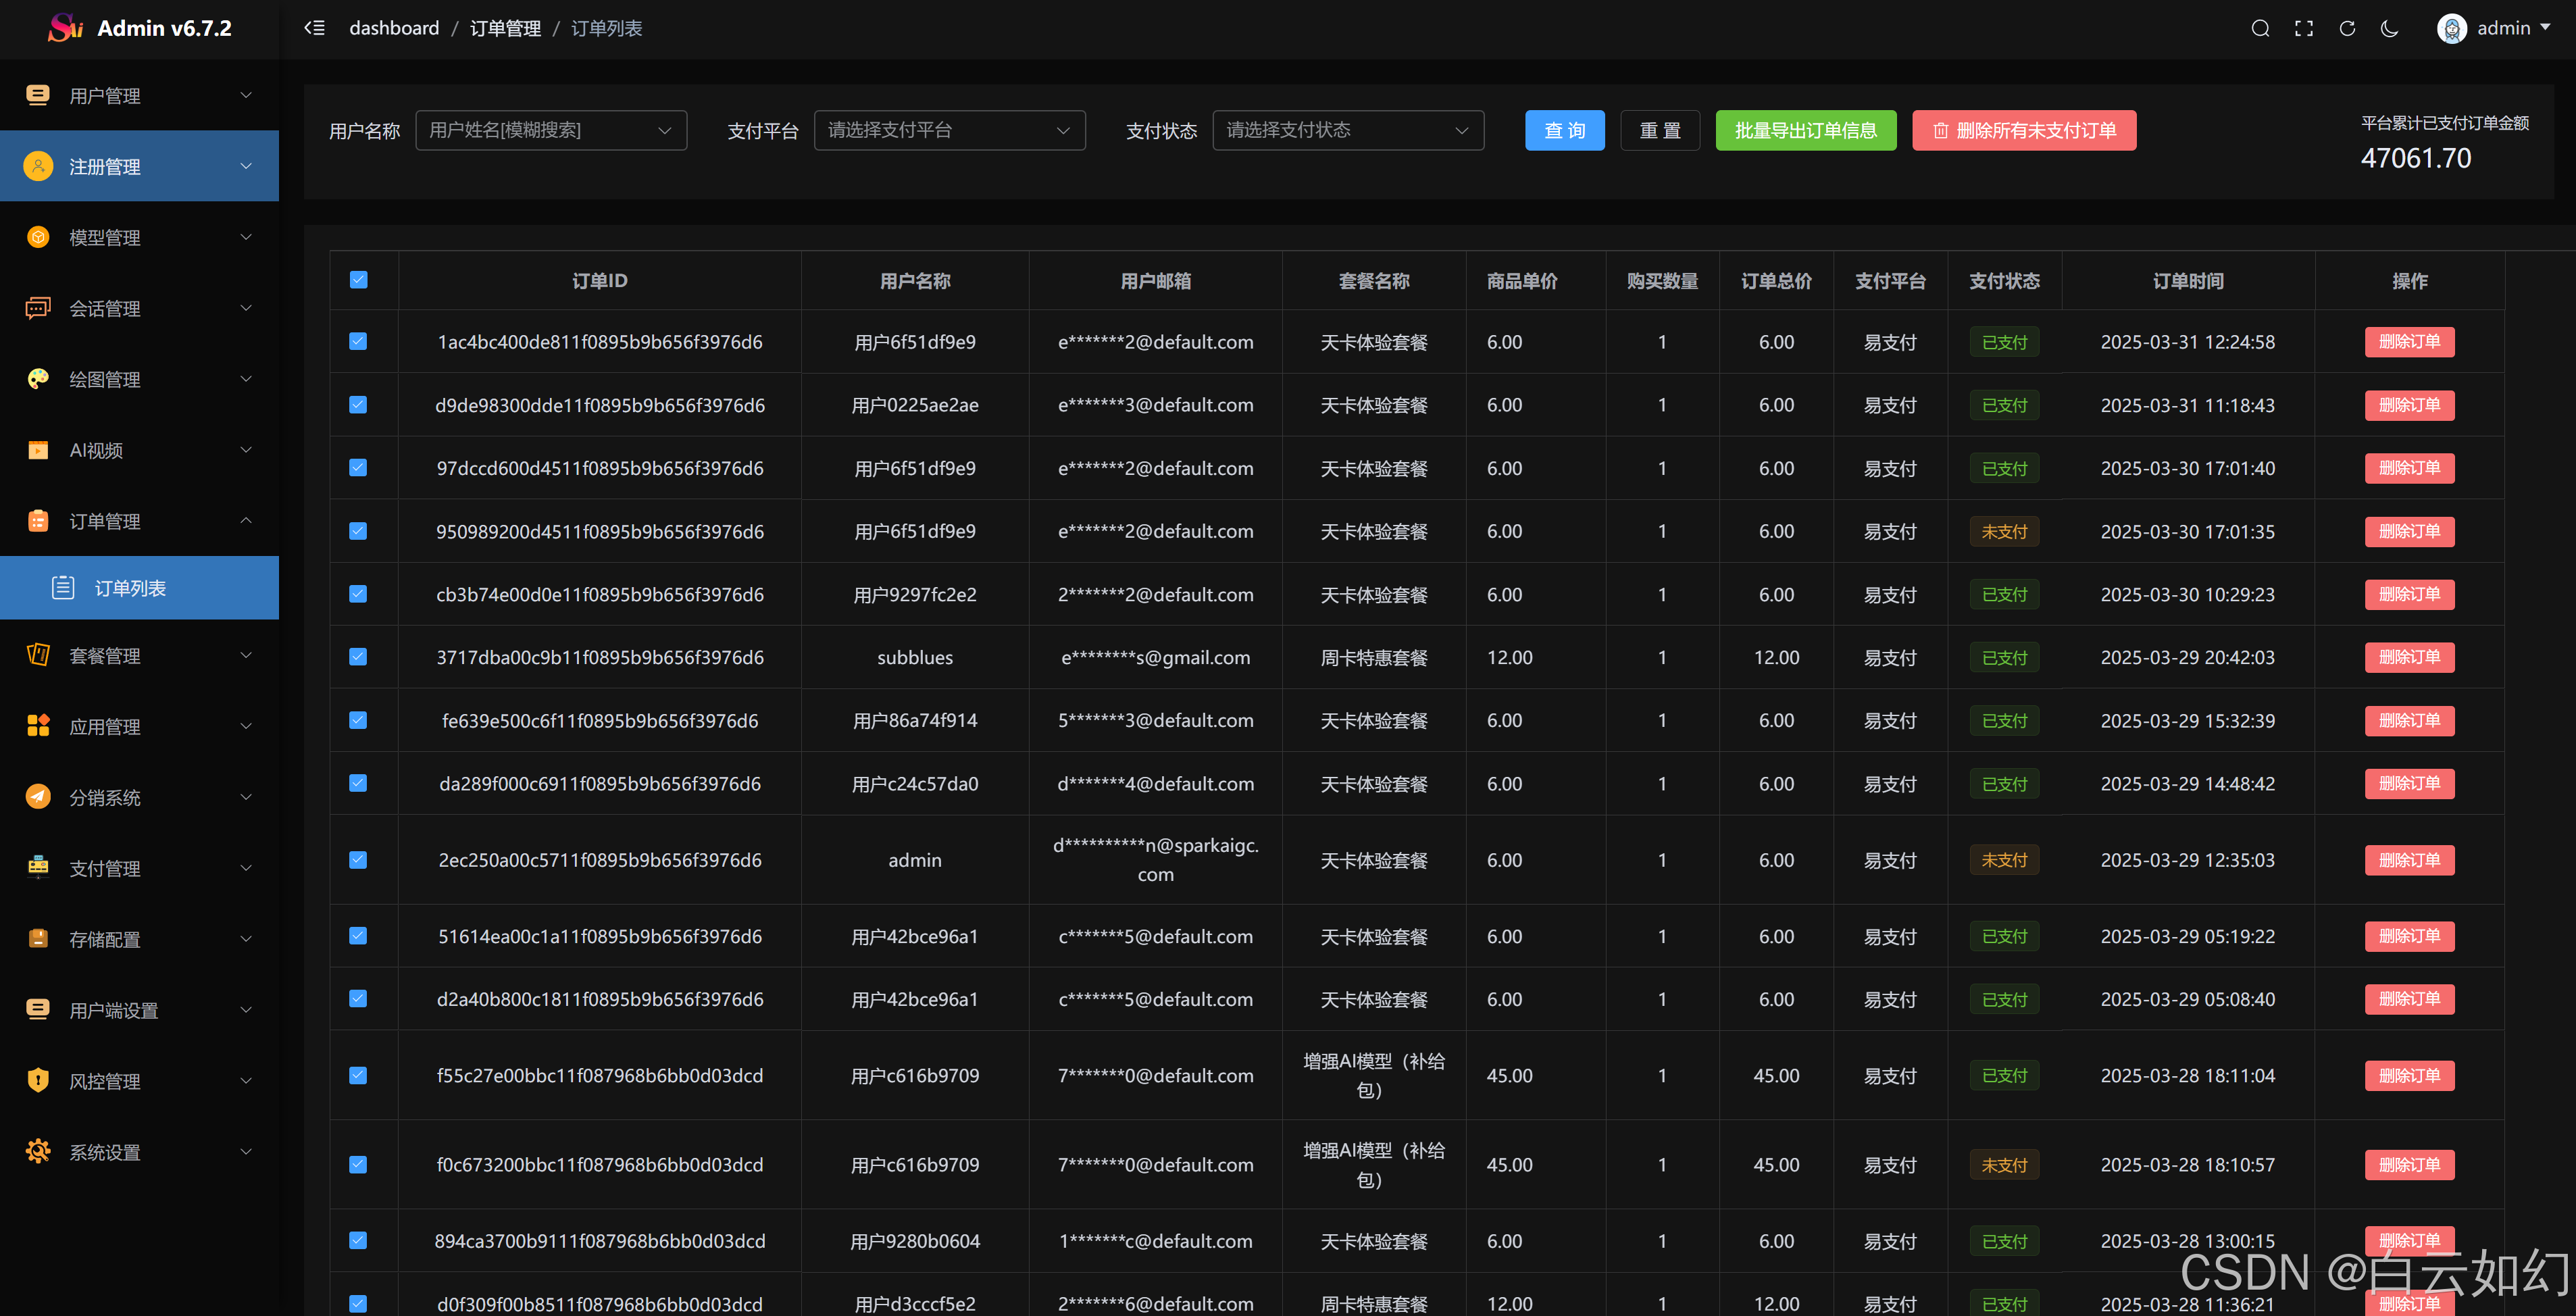2576x1316 pixels.
Task: Click the green 批量导出订单信息 button
Action: (x=1805, y=130)
